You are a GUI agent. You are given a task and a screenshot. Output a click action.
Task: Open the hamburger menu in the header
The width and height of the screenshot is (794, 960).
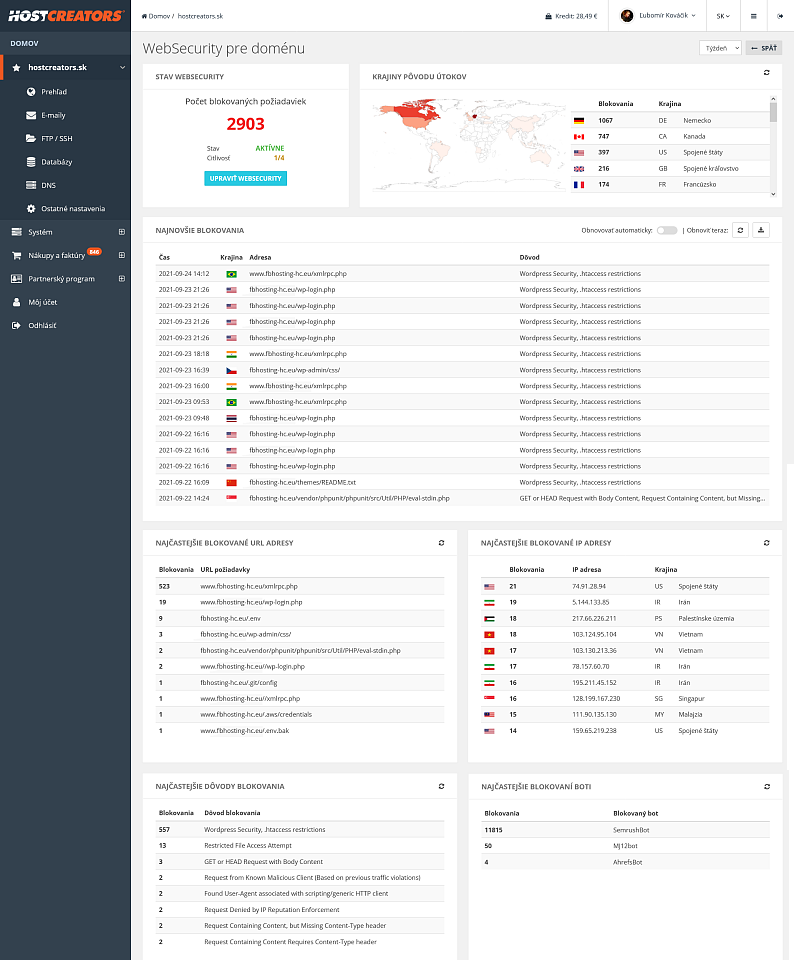pyautogui.click(x=753, y=16)
